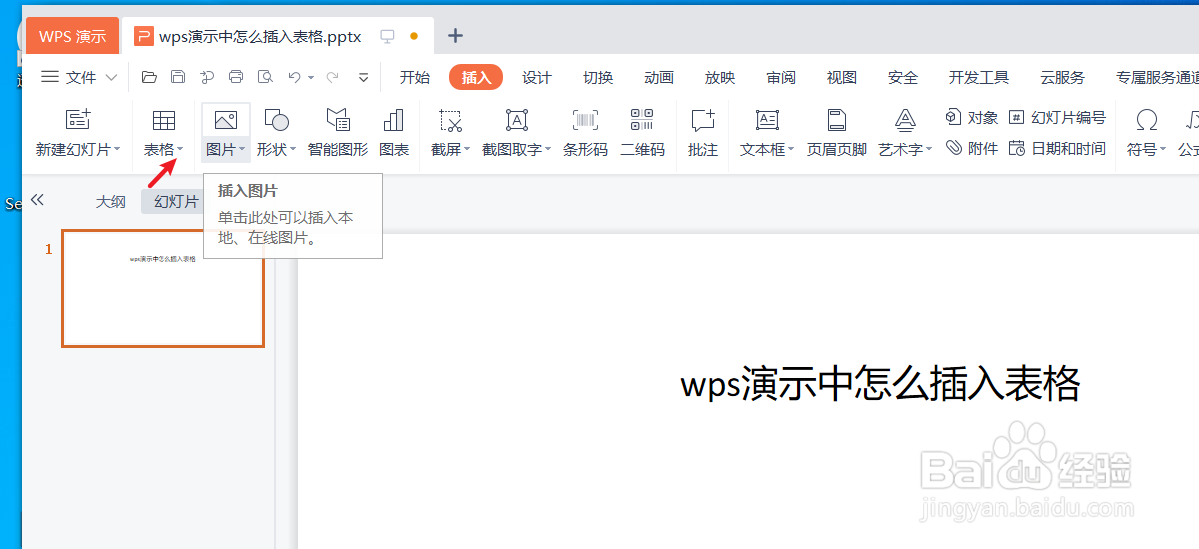Click the Picture (图片) icon
This screenshot has height=549, width=1199.
[x=226, y=120]
